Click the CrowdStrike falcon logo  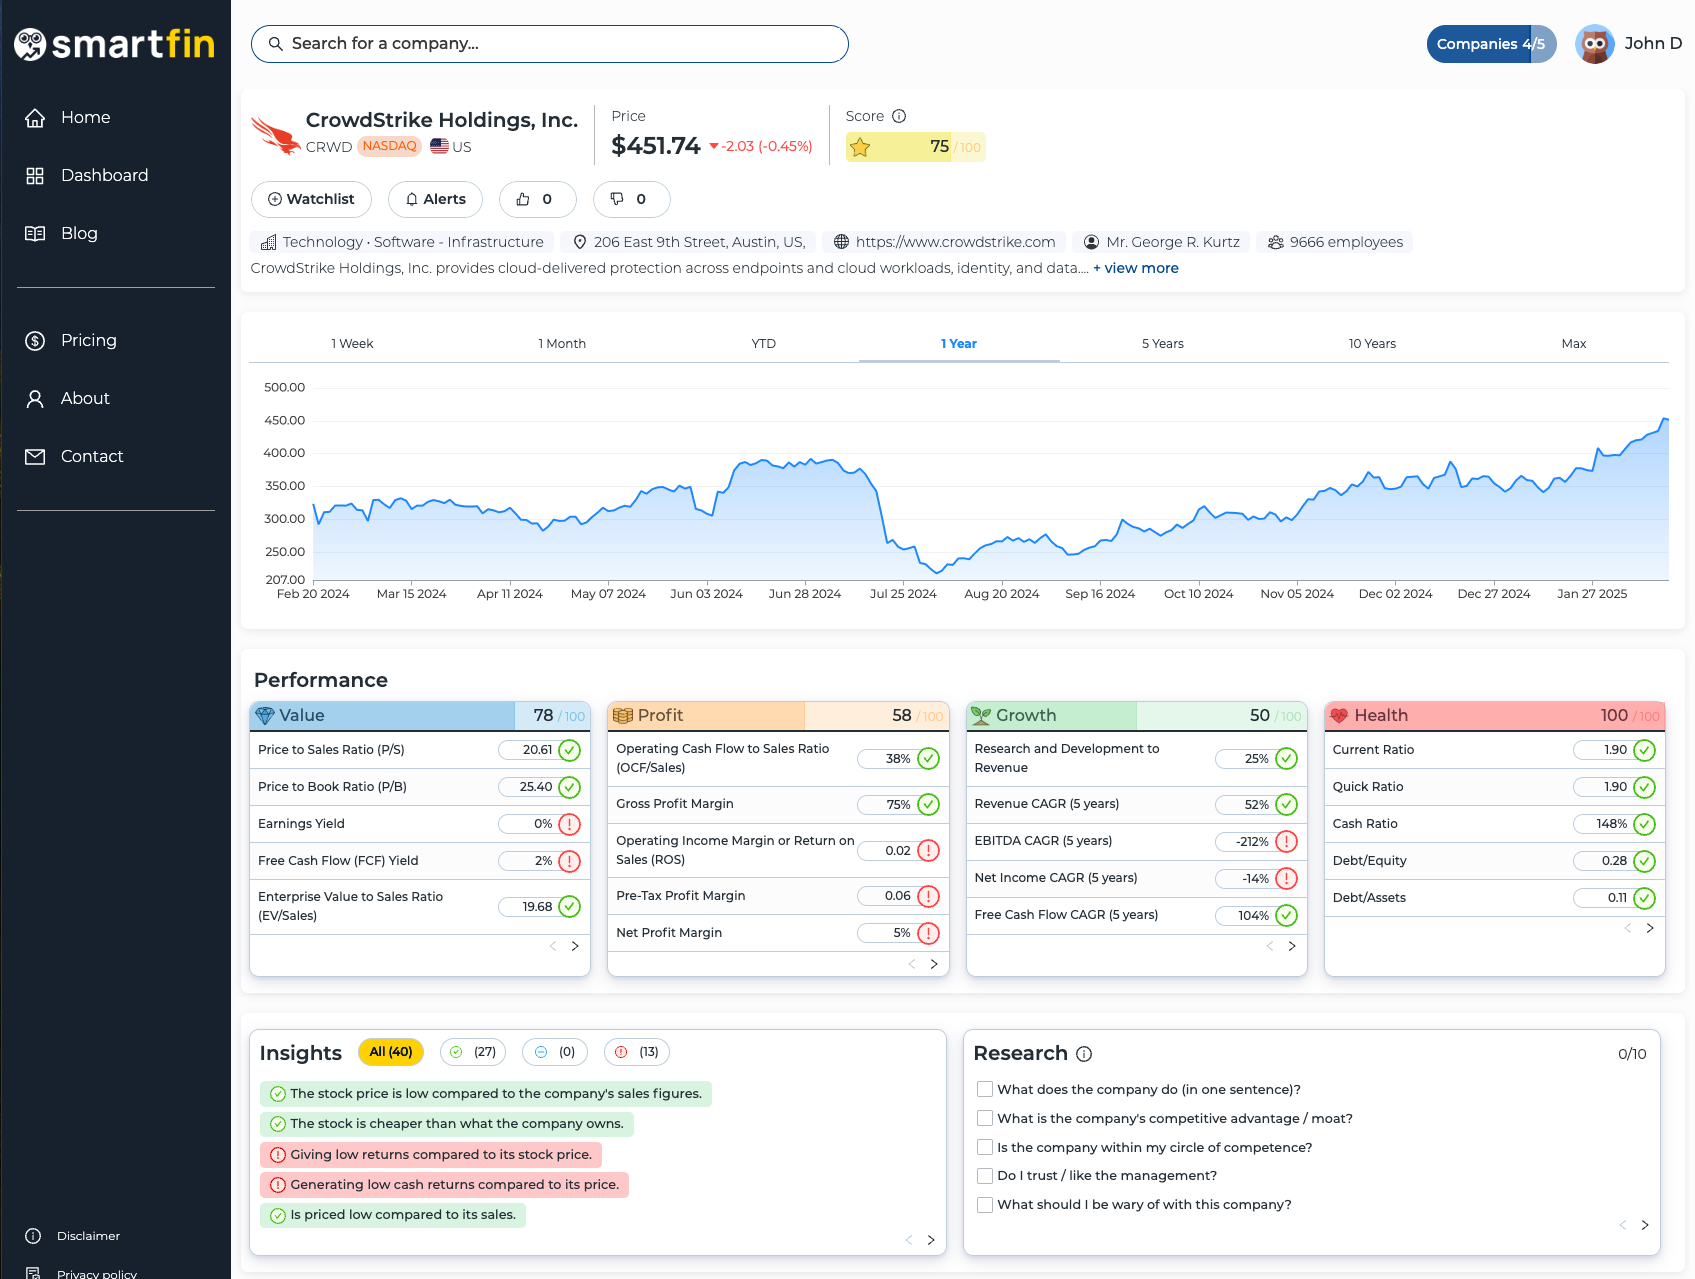pos(275,135)
